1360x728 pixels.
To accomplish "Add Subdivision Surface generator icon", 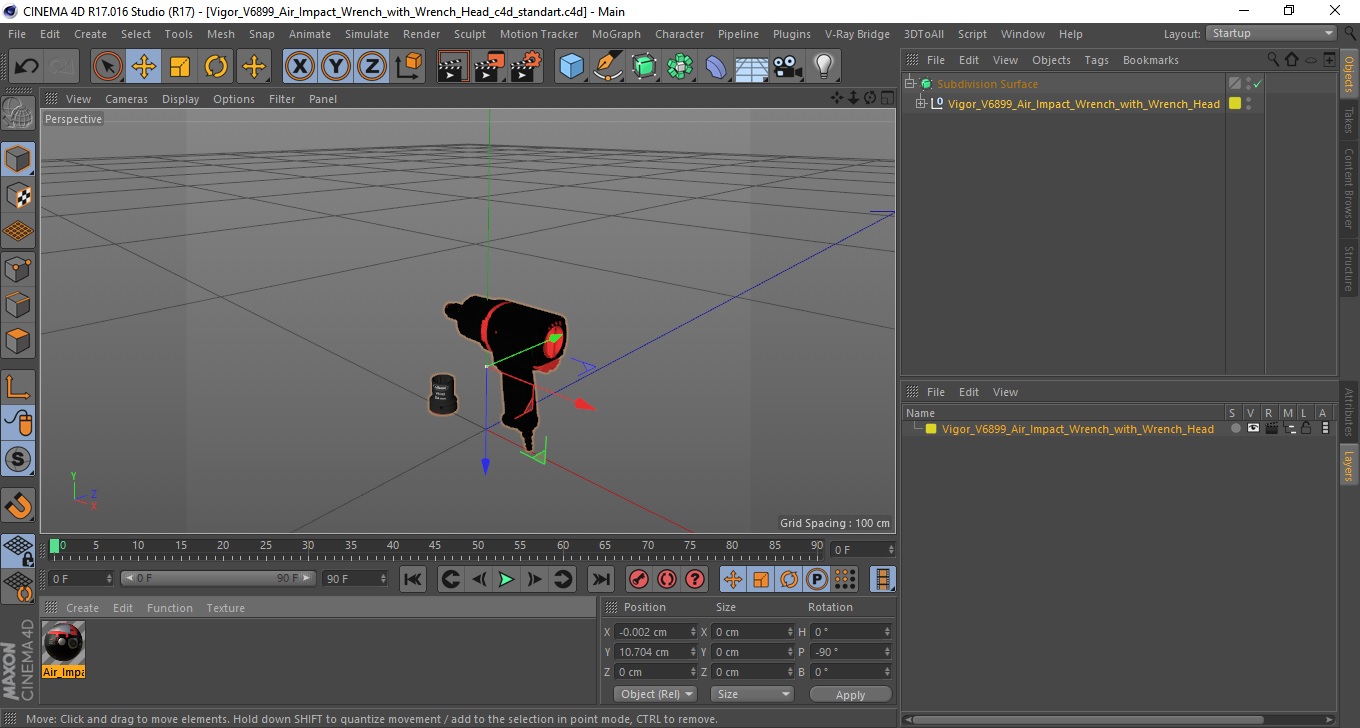I will (644, 67).
